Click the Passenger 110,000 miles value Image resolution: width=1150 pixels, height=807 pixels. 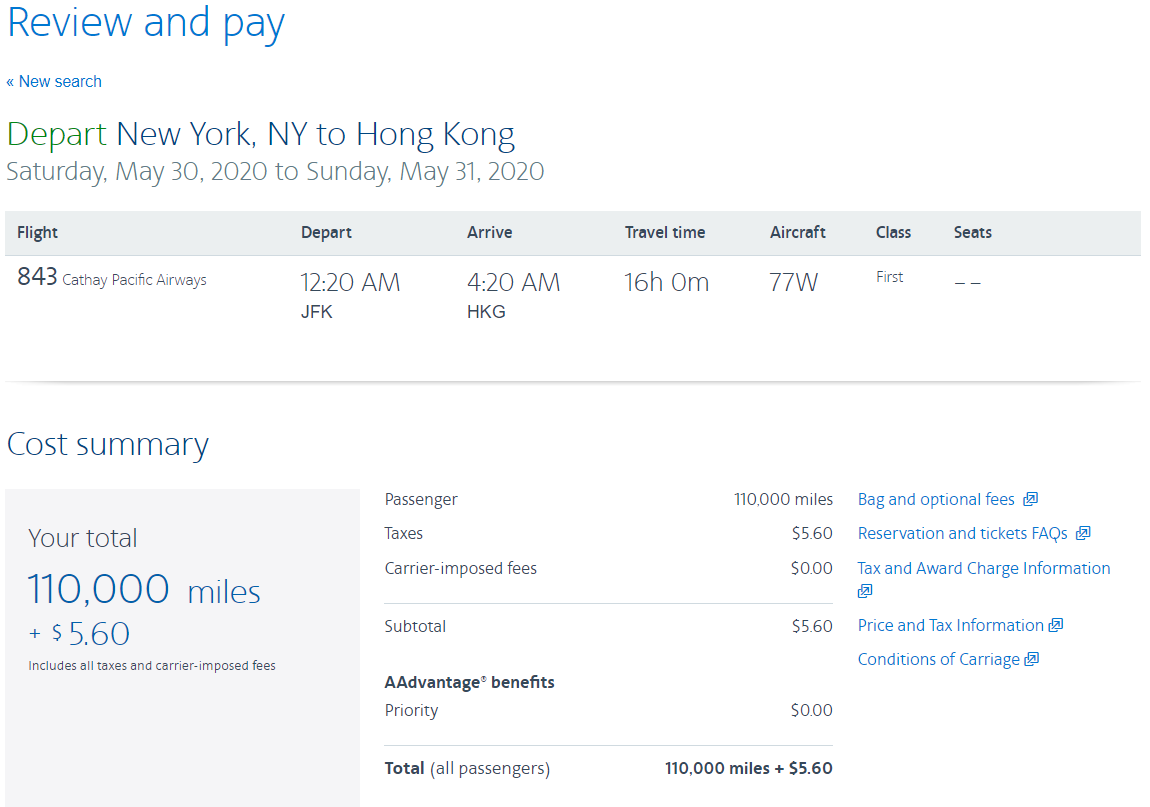pos(783,500)
